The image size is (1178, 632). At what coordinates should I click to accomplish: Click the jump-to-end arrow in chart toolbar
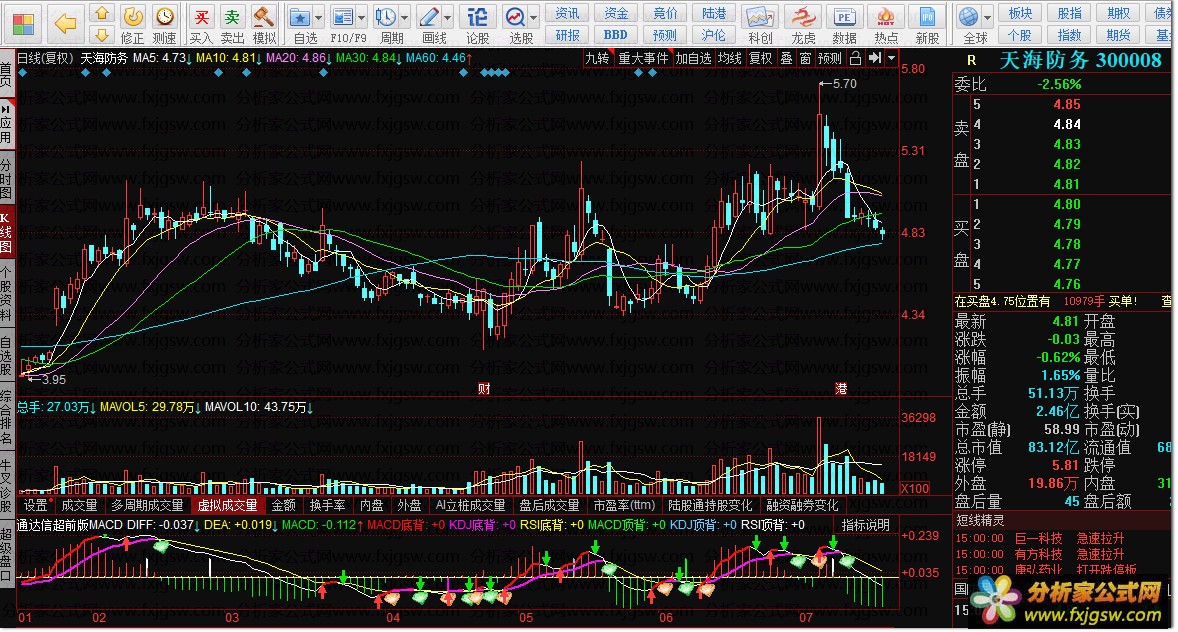pyautogui.click(x=874, y=58)
